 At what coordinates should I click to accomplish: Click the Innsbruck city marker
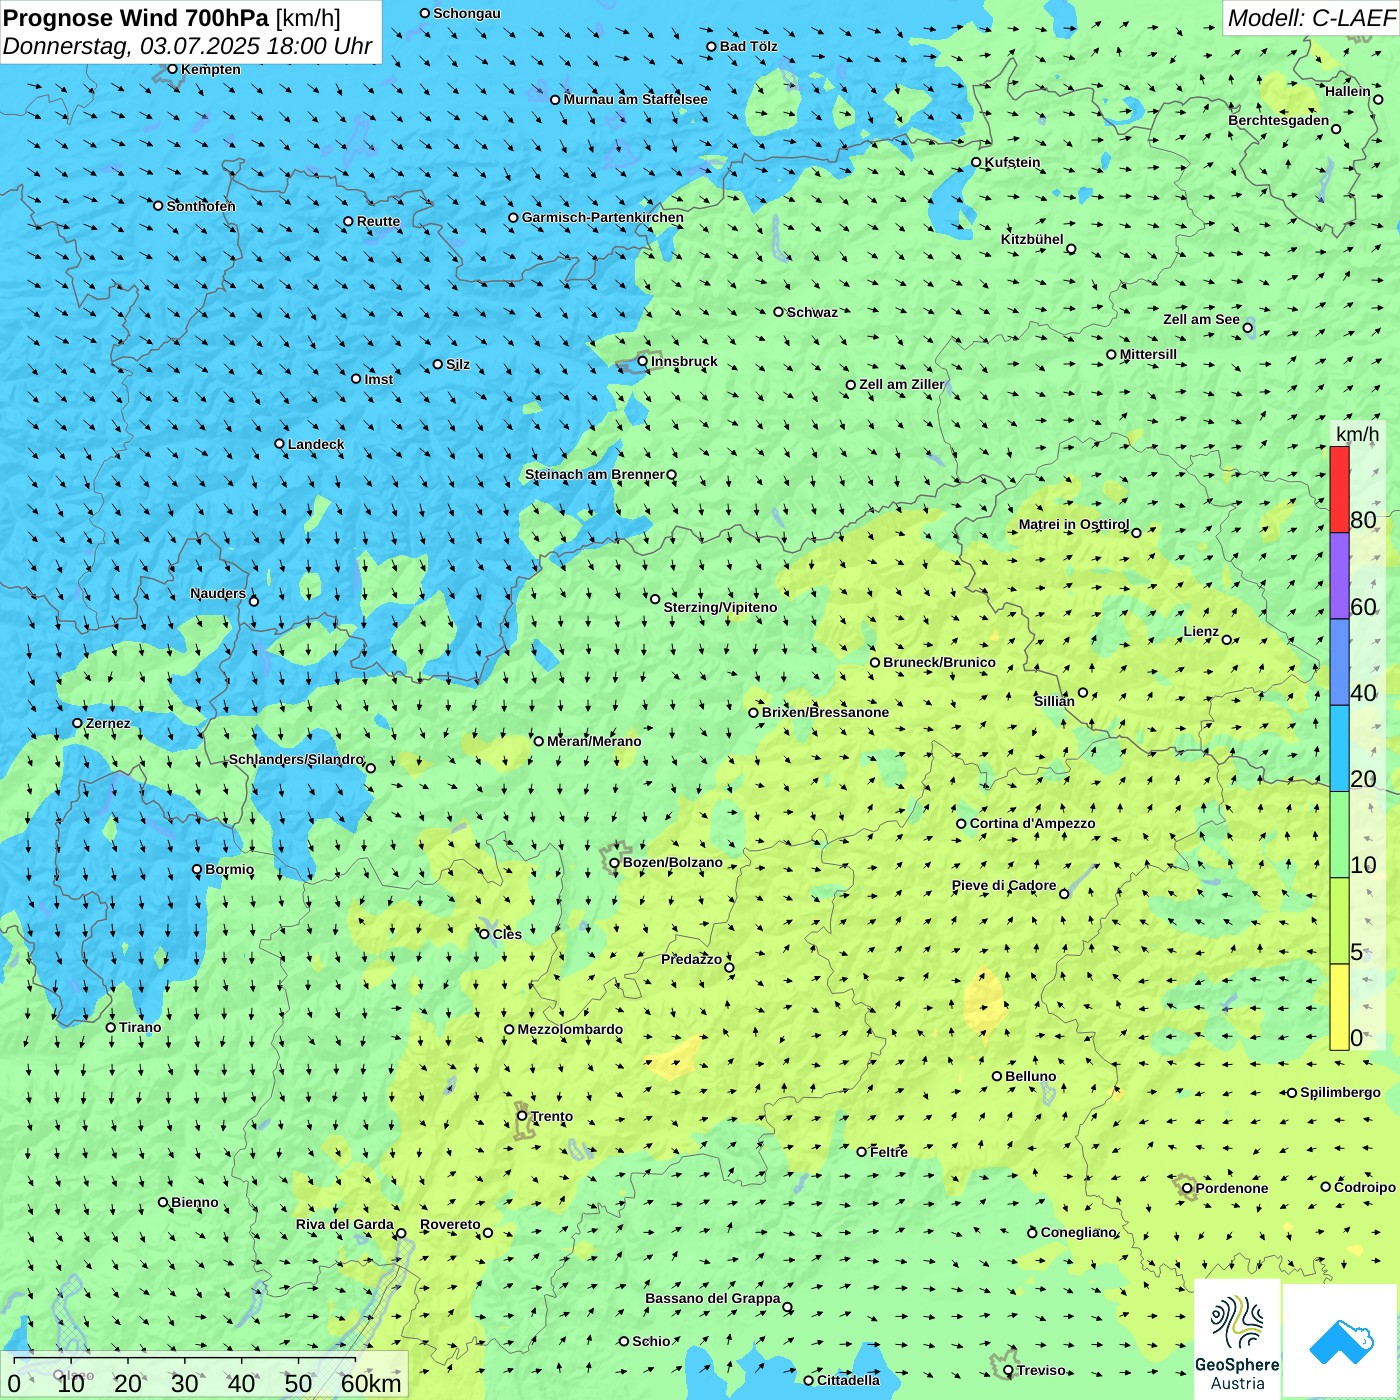(643, 361)
